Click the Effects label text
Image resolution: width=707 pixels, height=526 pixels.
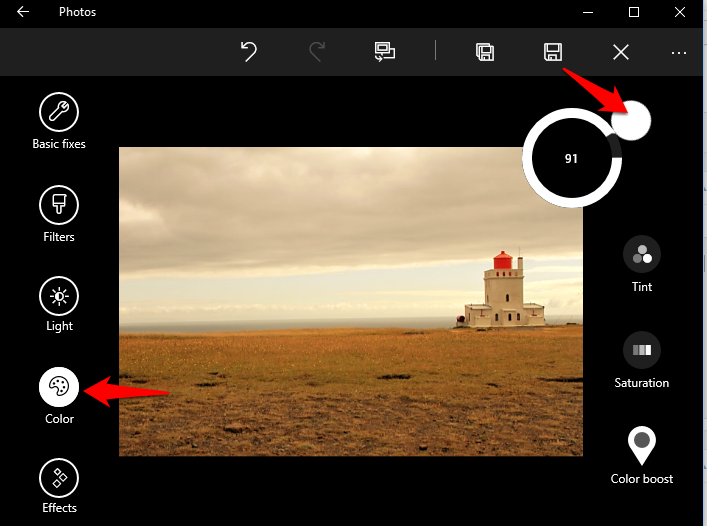pos(60,508)
